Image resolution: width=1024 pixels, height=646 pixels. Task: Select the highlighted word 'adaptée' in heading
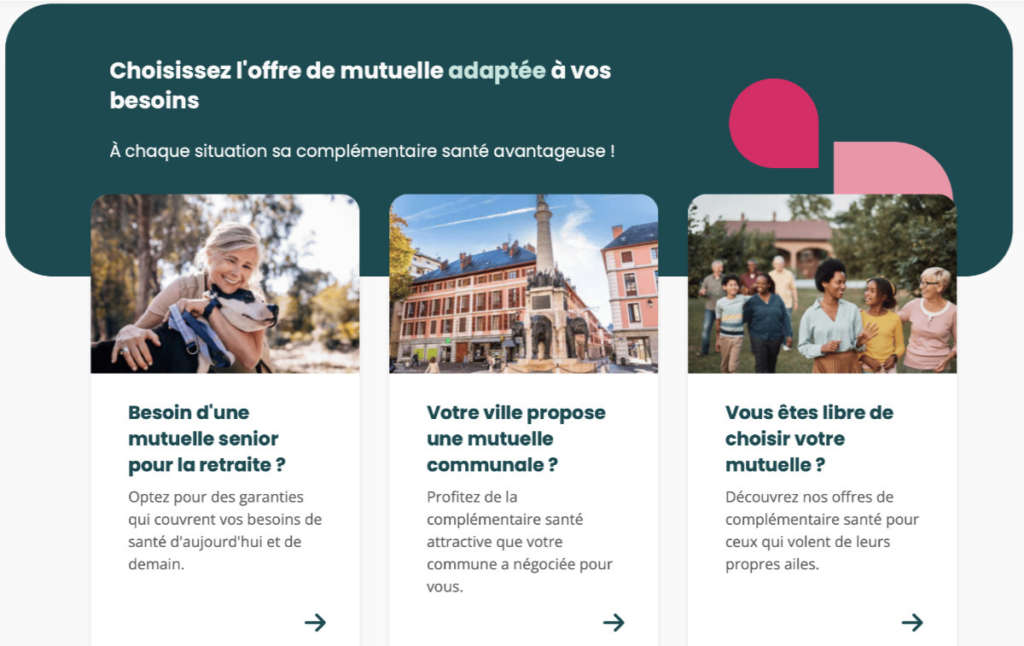point(497,71)
